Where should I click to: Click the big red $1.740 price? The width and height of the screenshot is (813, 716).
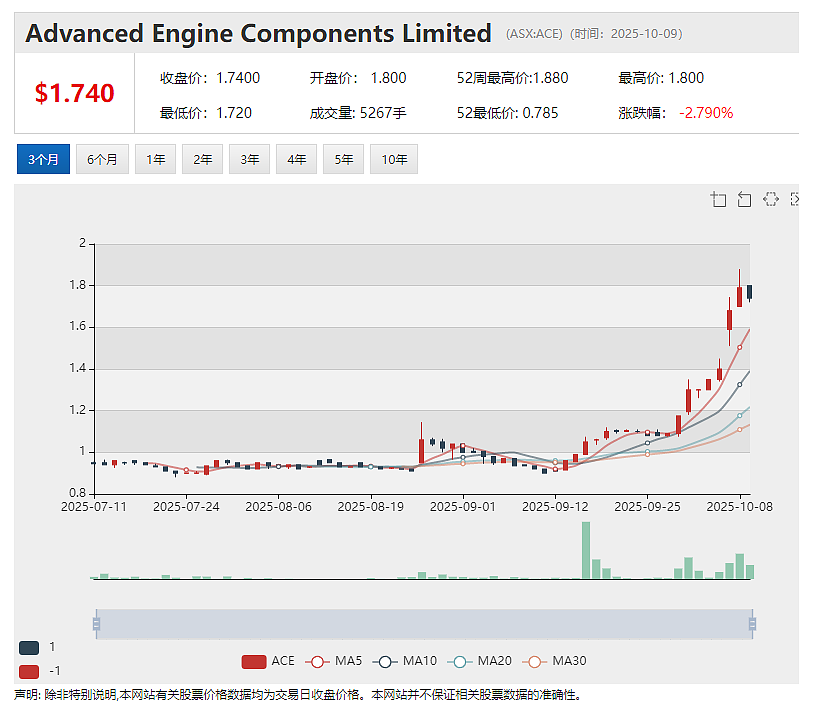(x=74, y=93)
